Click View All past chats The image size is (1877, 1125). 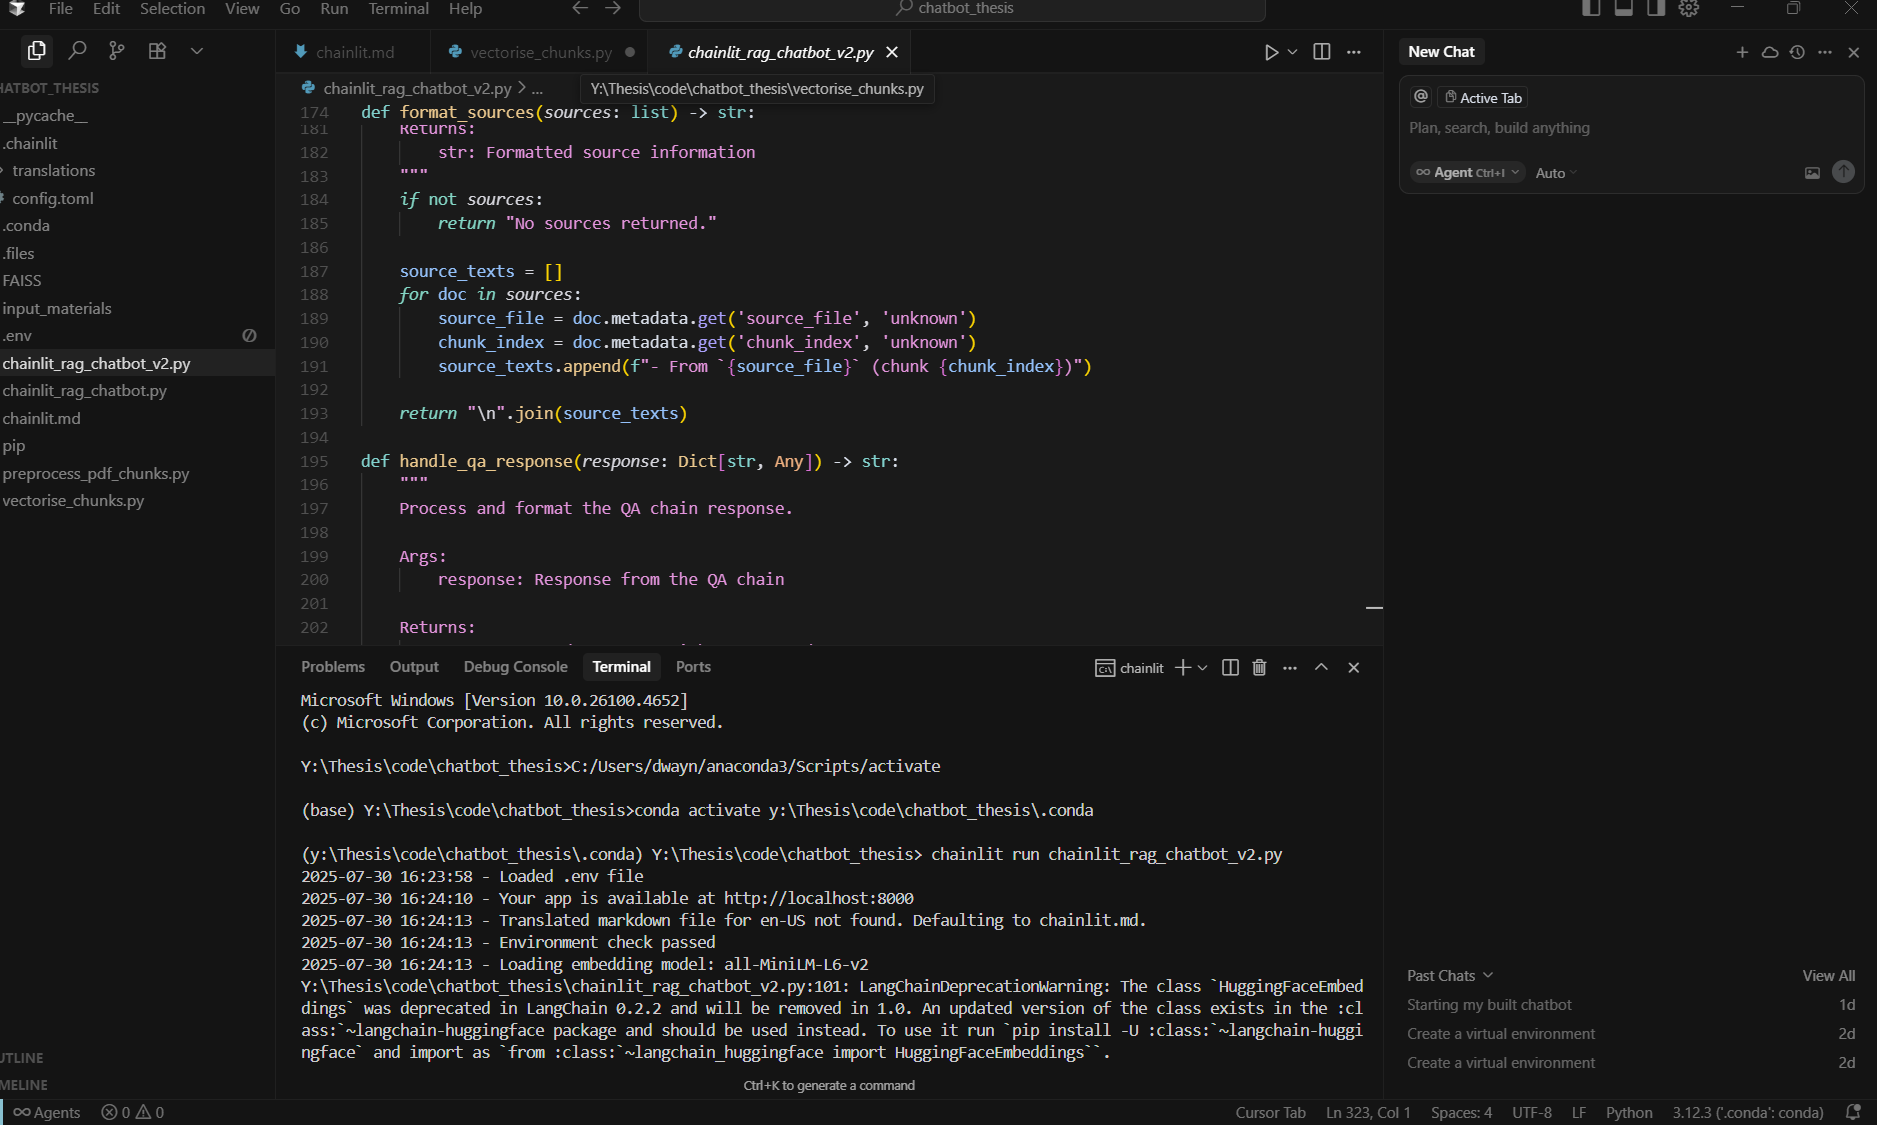coord(1828,976)
